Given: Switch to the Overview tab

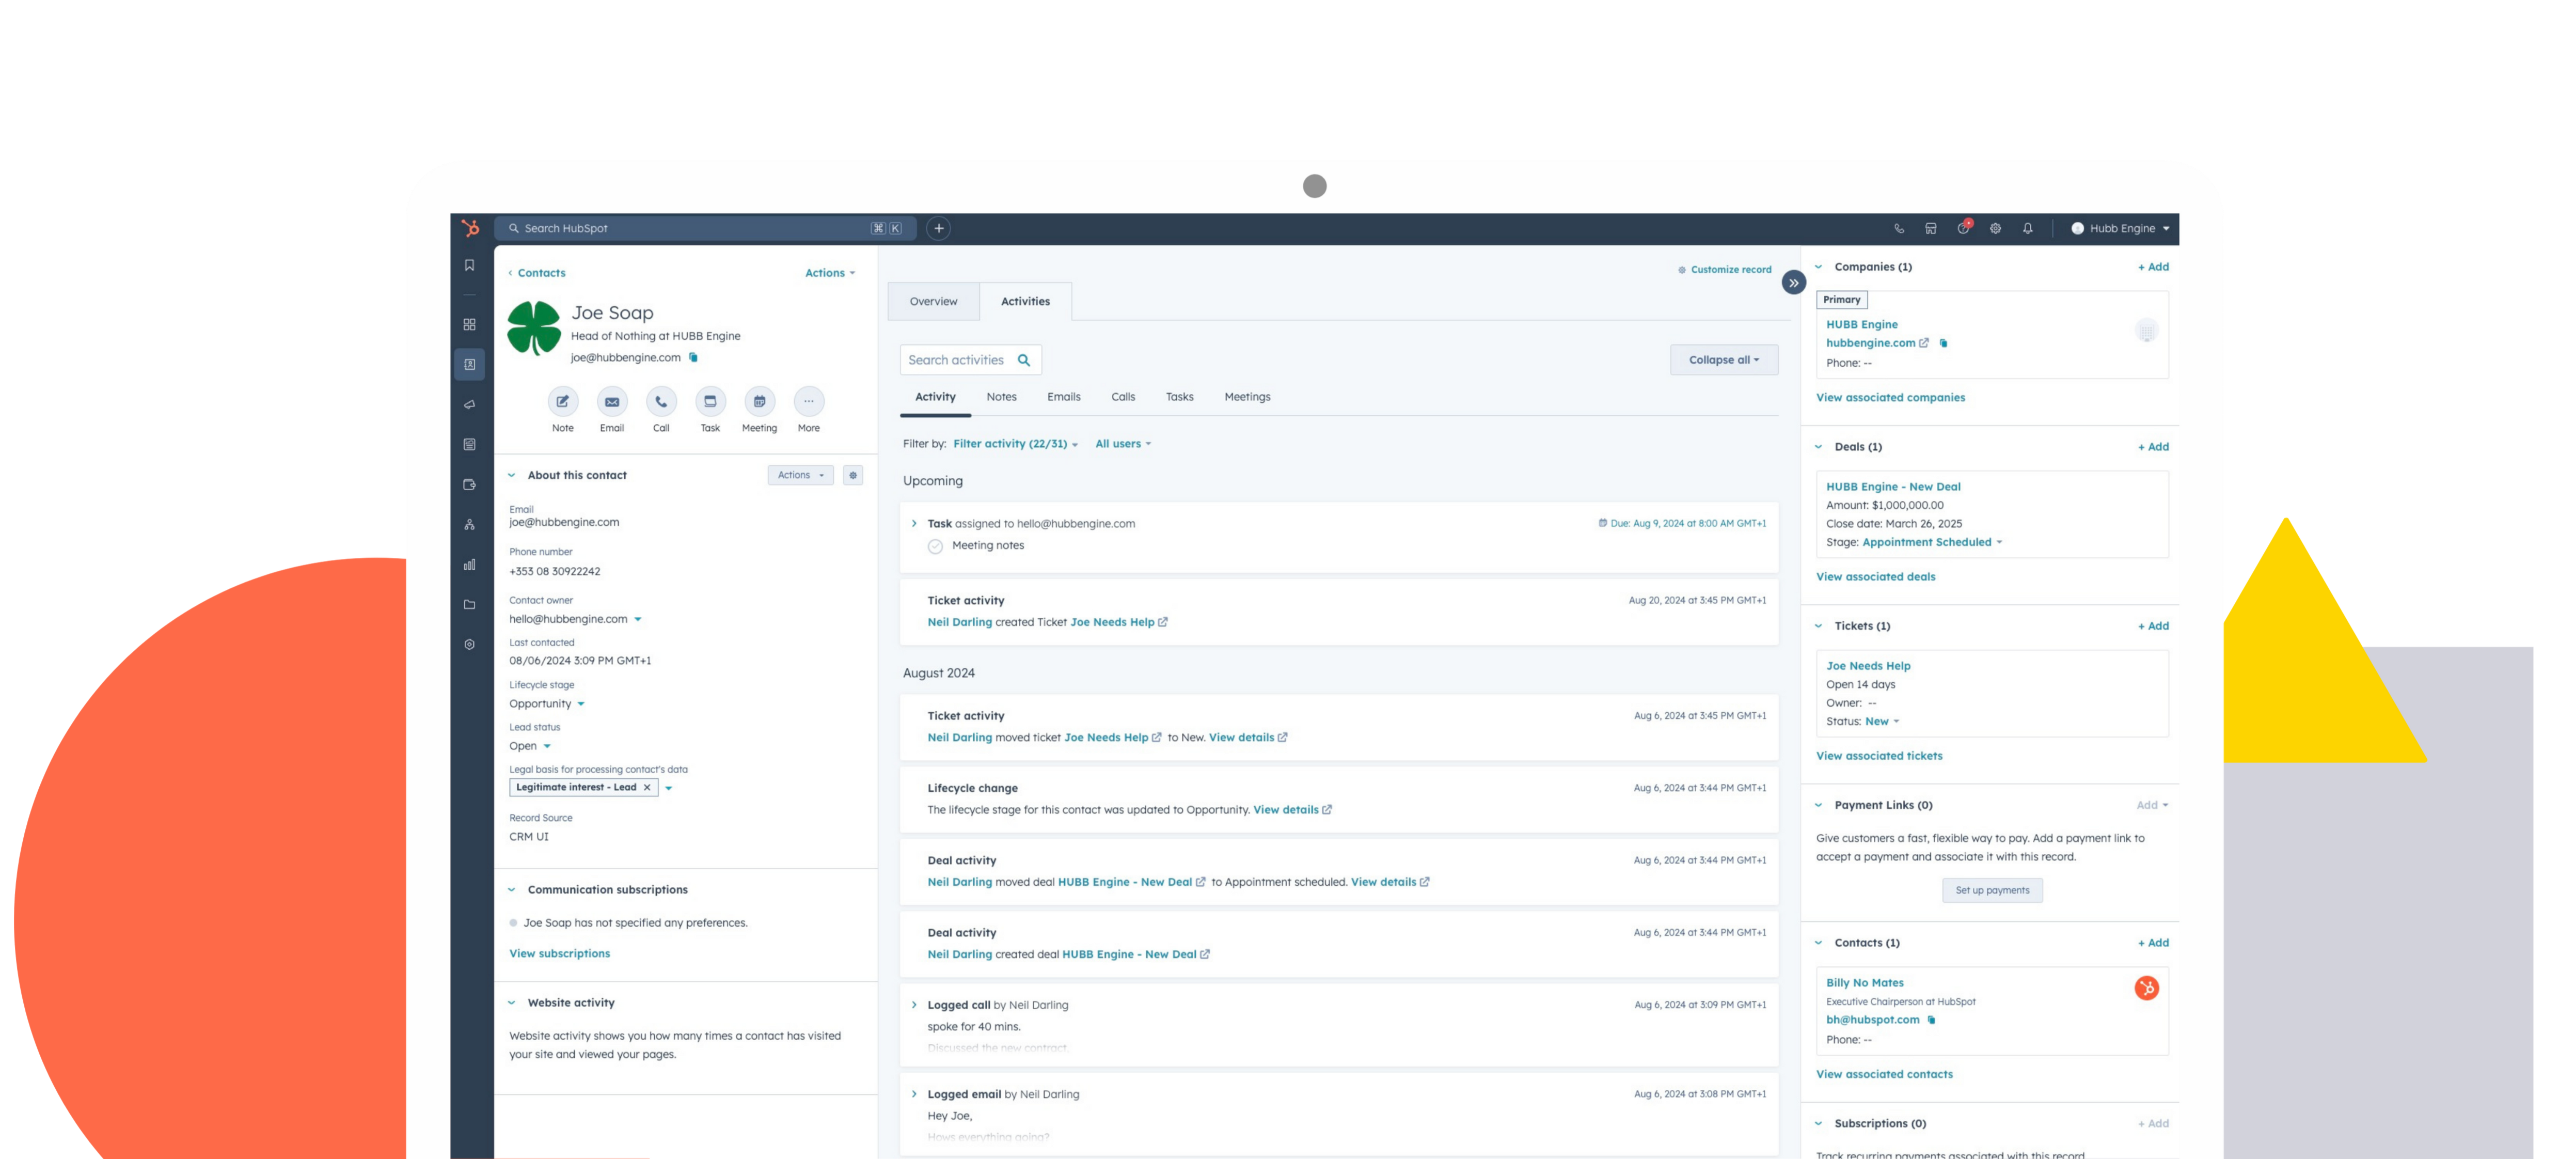Looking at the screenshot, I should pyautogui.click(x=933, y=301).
